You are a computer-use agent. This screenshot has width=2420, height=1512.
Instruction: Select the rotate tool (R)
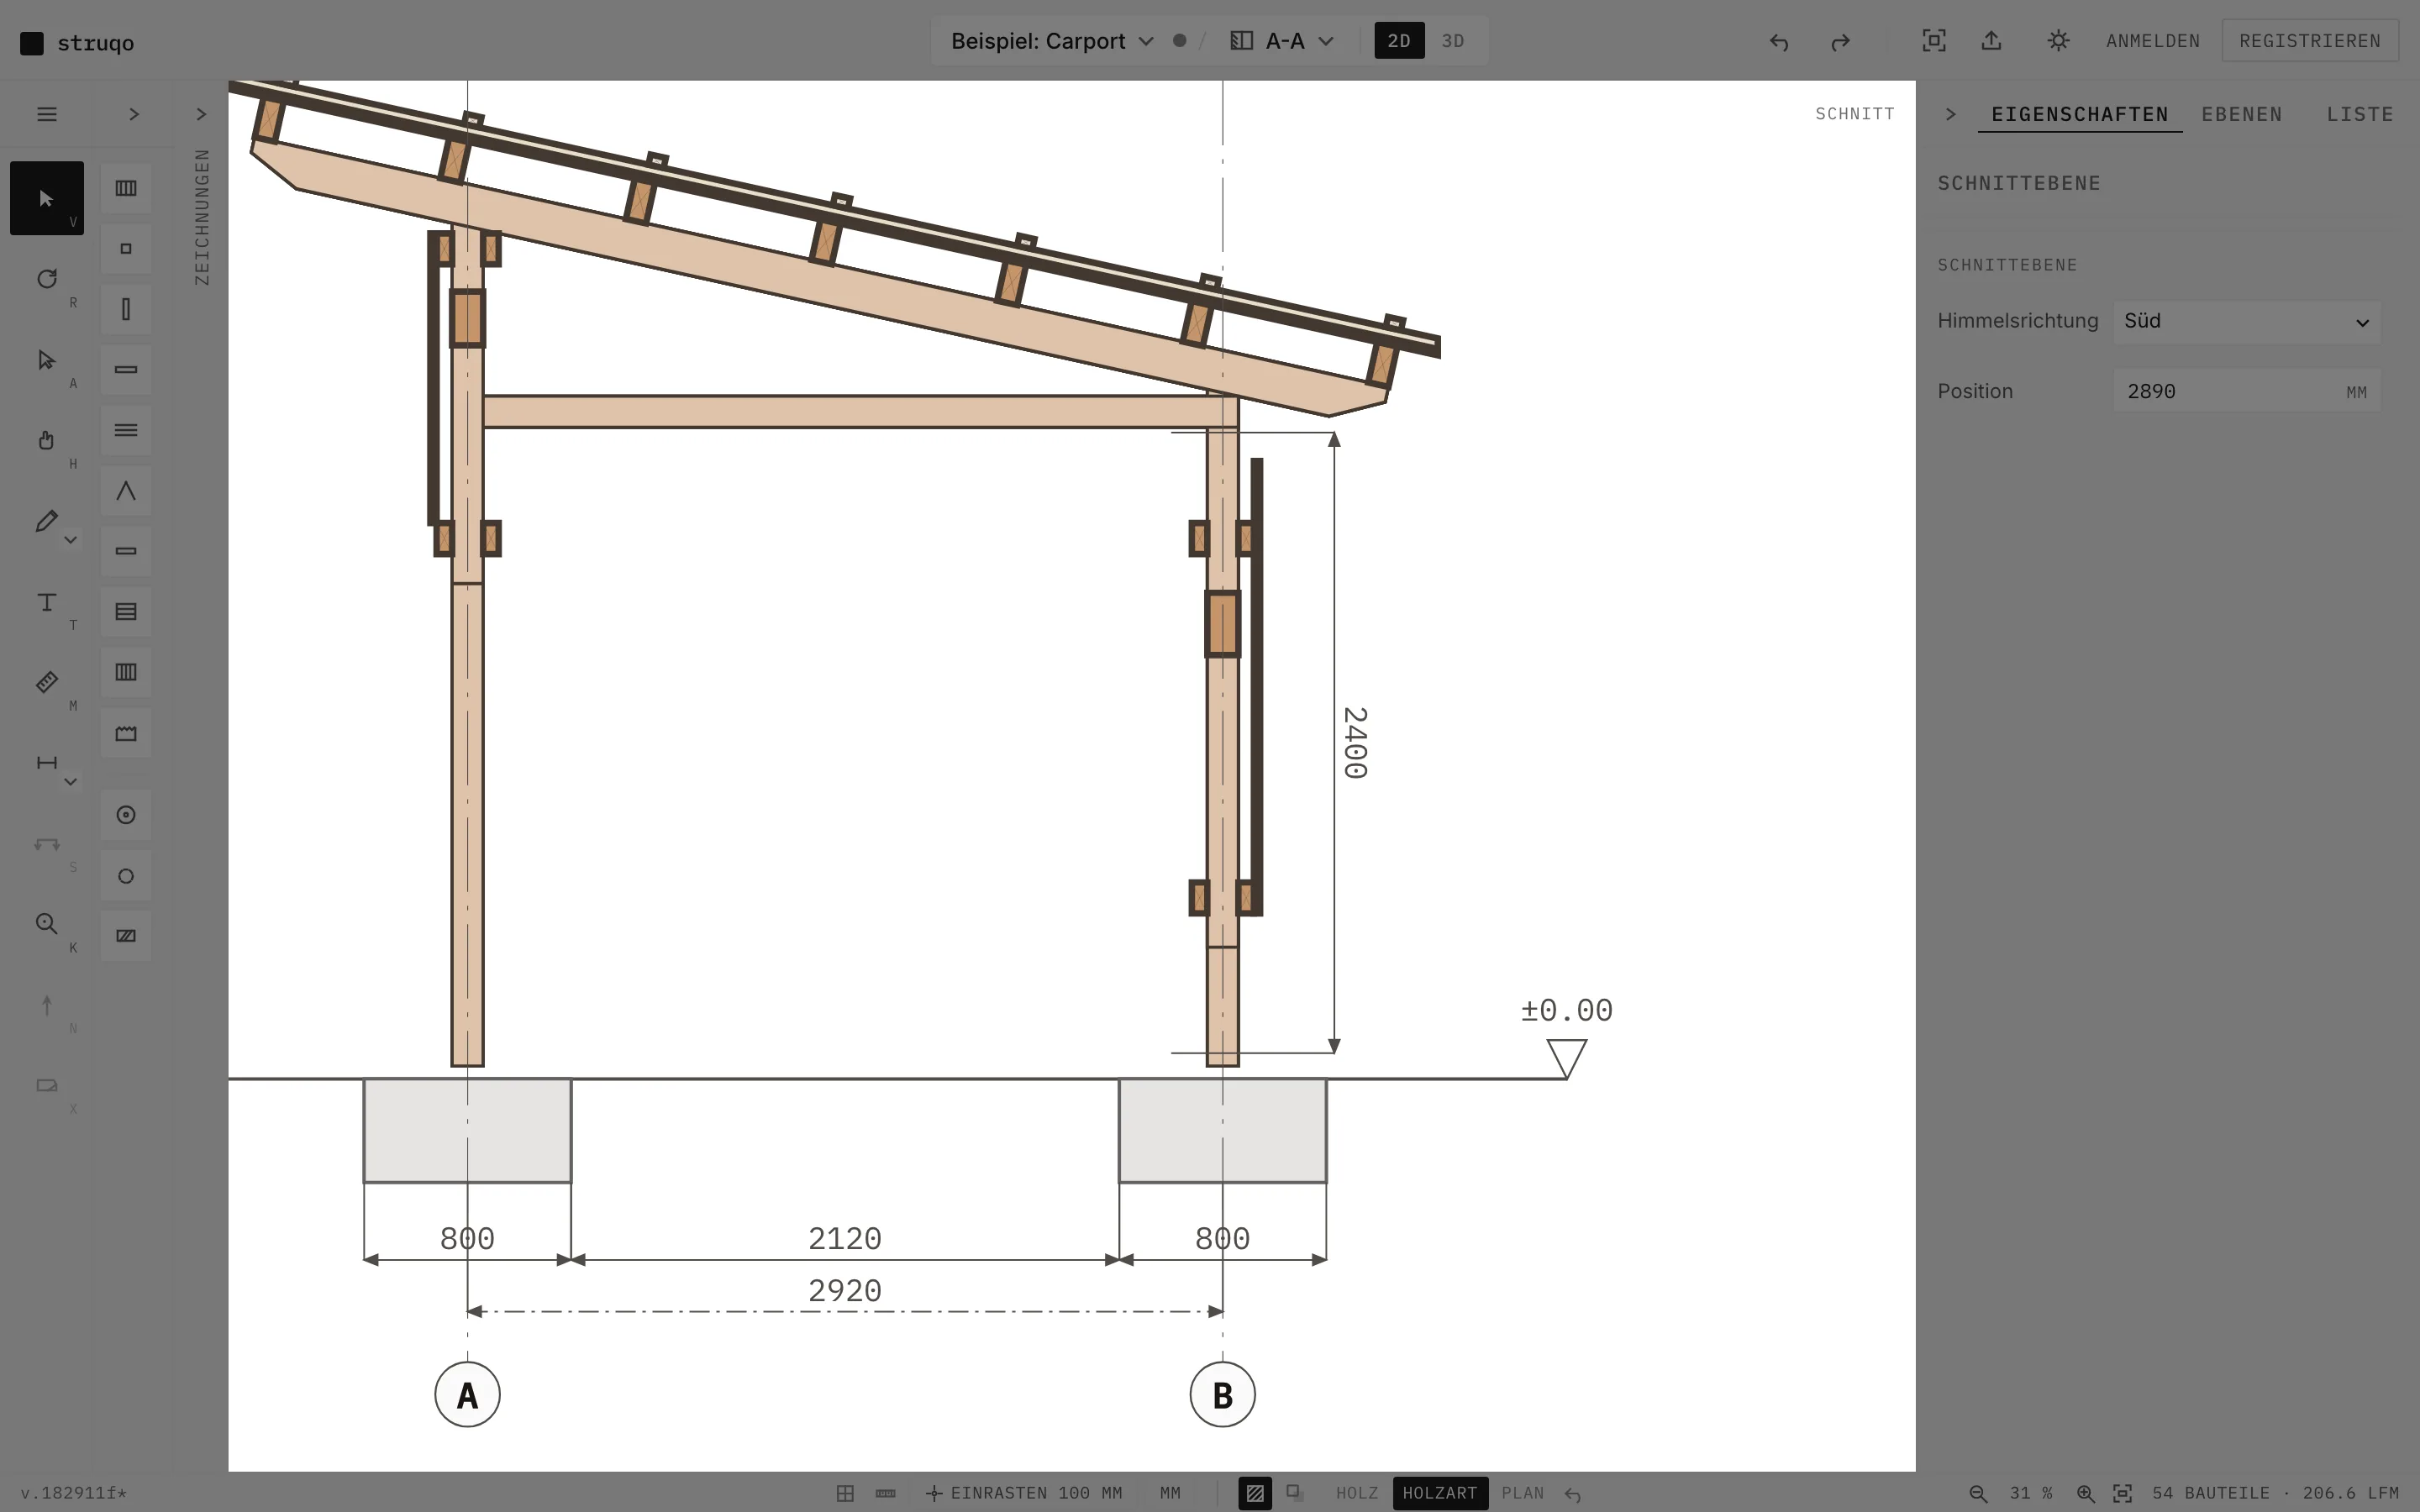[x=47, y=279]
